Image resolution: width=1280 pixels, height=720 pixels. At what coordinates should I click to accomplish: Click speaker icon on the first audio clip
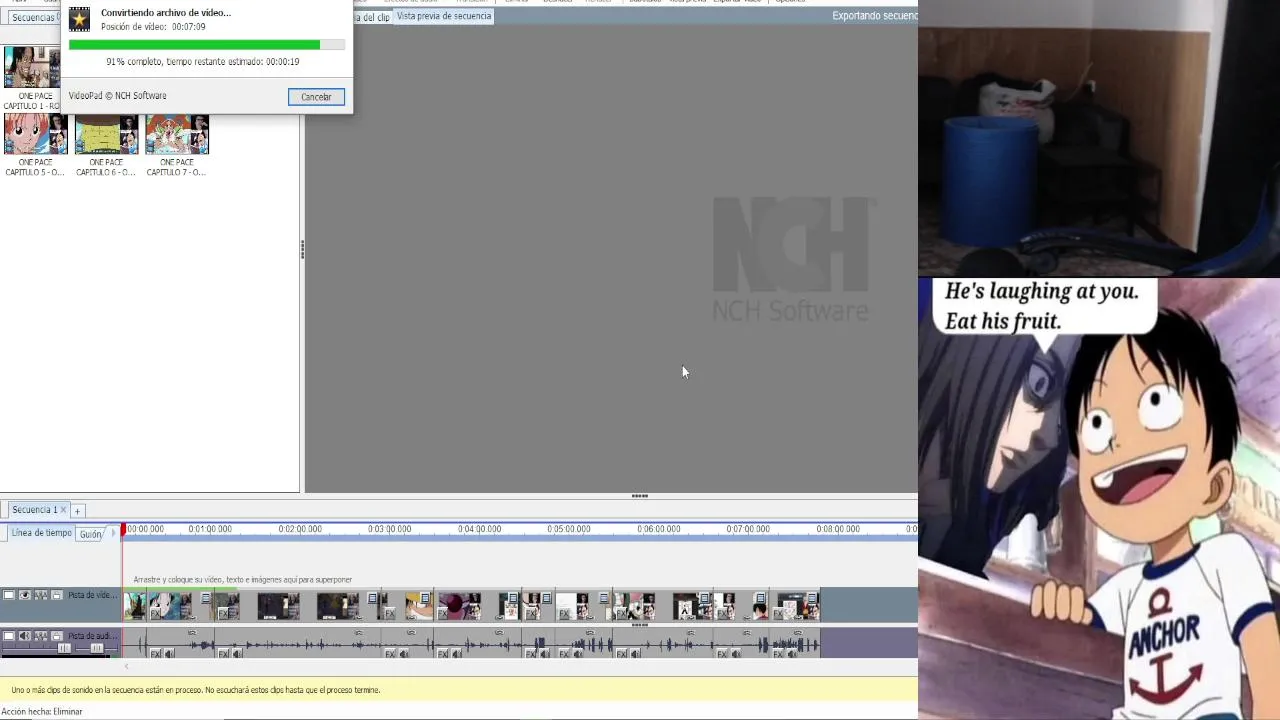pos(169,654)
